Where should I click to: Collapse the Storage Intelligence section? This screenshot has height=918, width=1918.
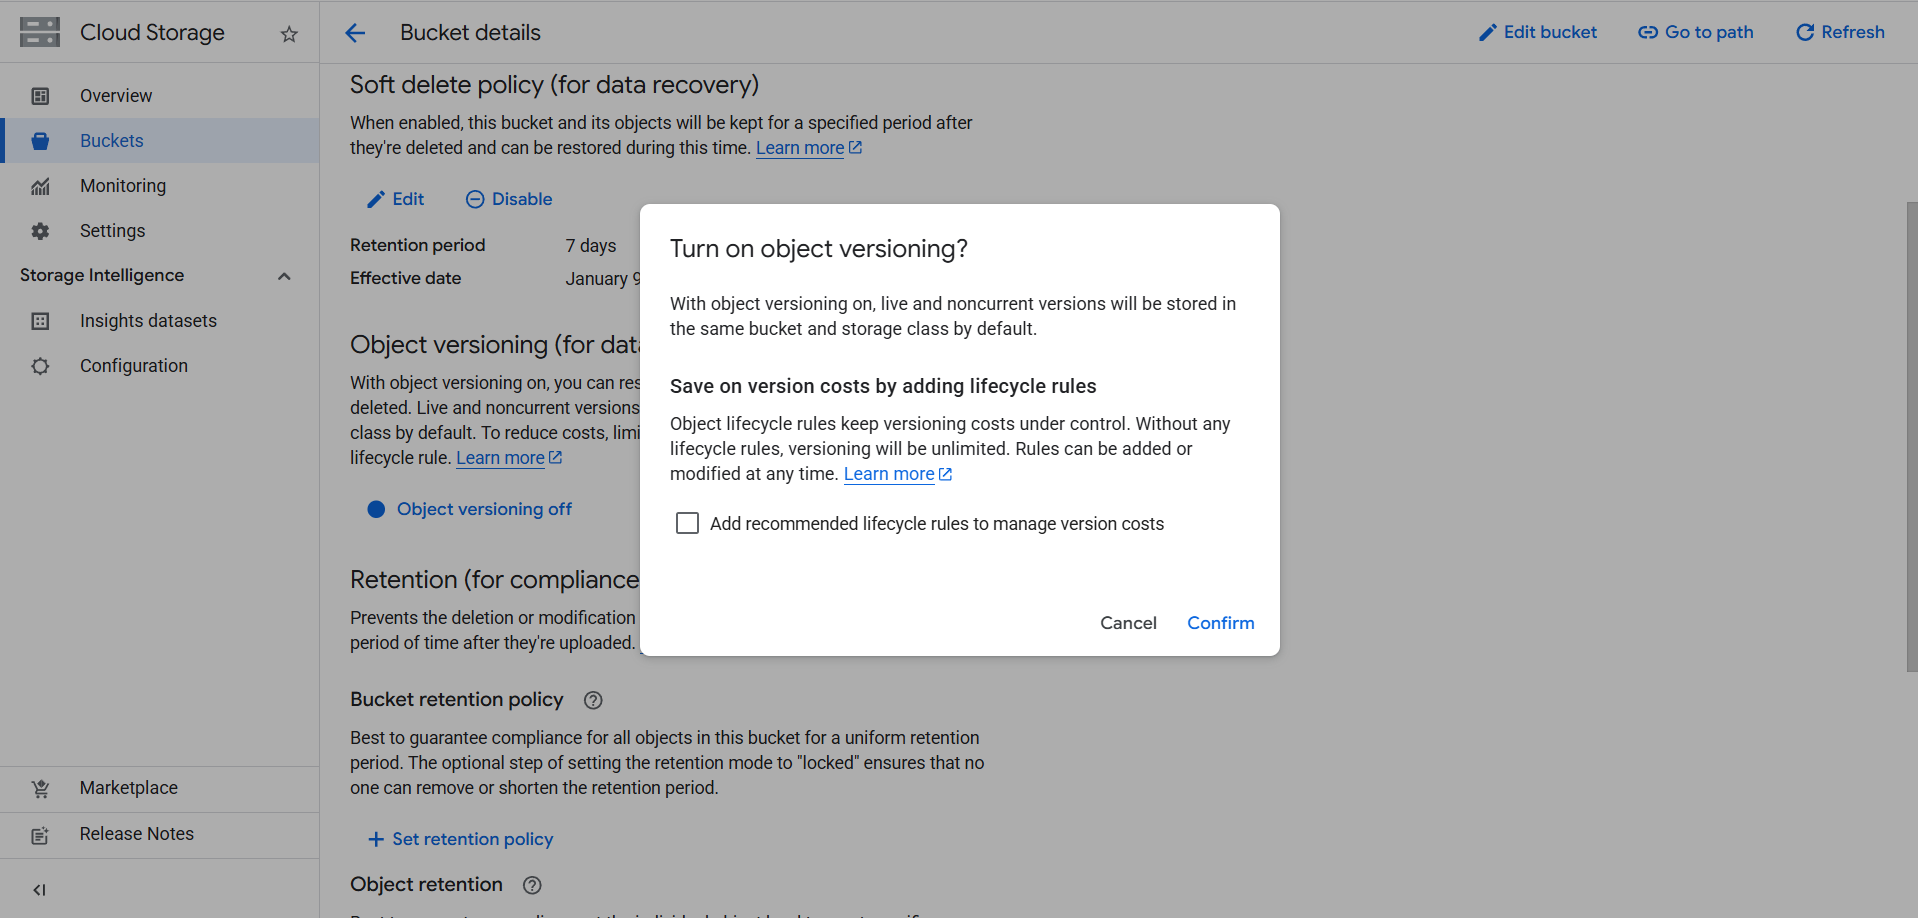point(284,276)
